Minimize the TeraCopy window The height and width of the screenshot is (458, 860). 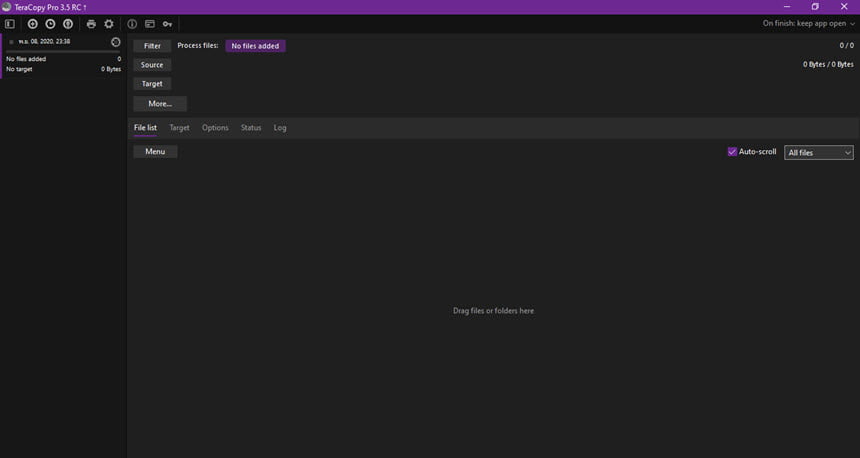coord(787,7)
